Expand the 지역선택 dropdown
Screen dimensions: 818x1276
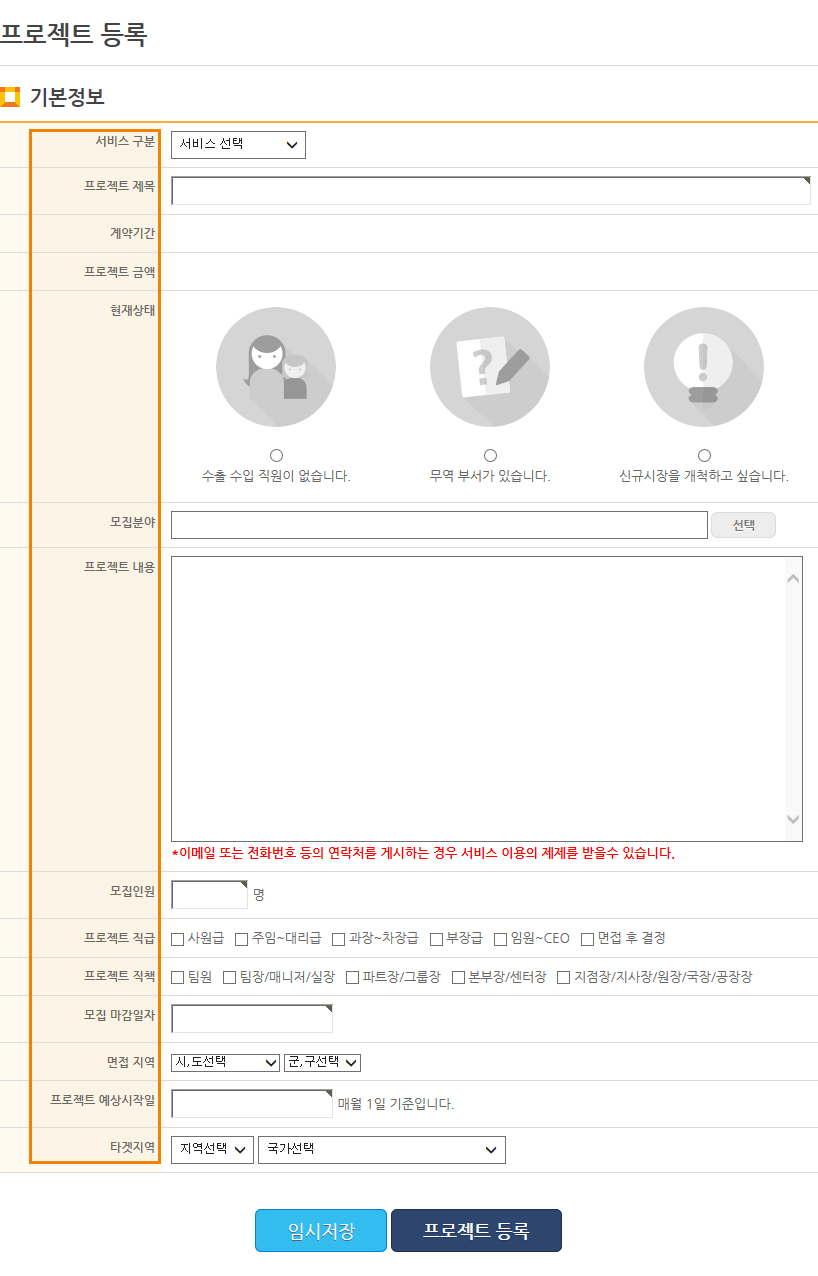212,1150
